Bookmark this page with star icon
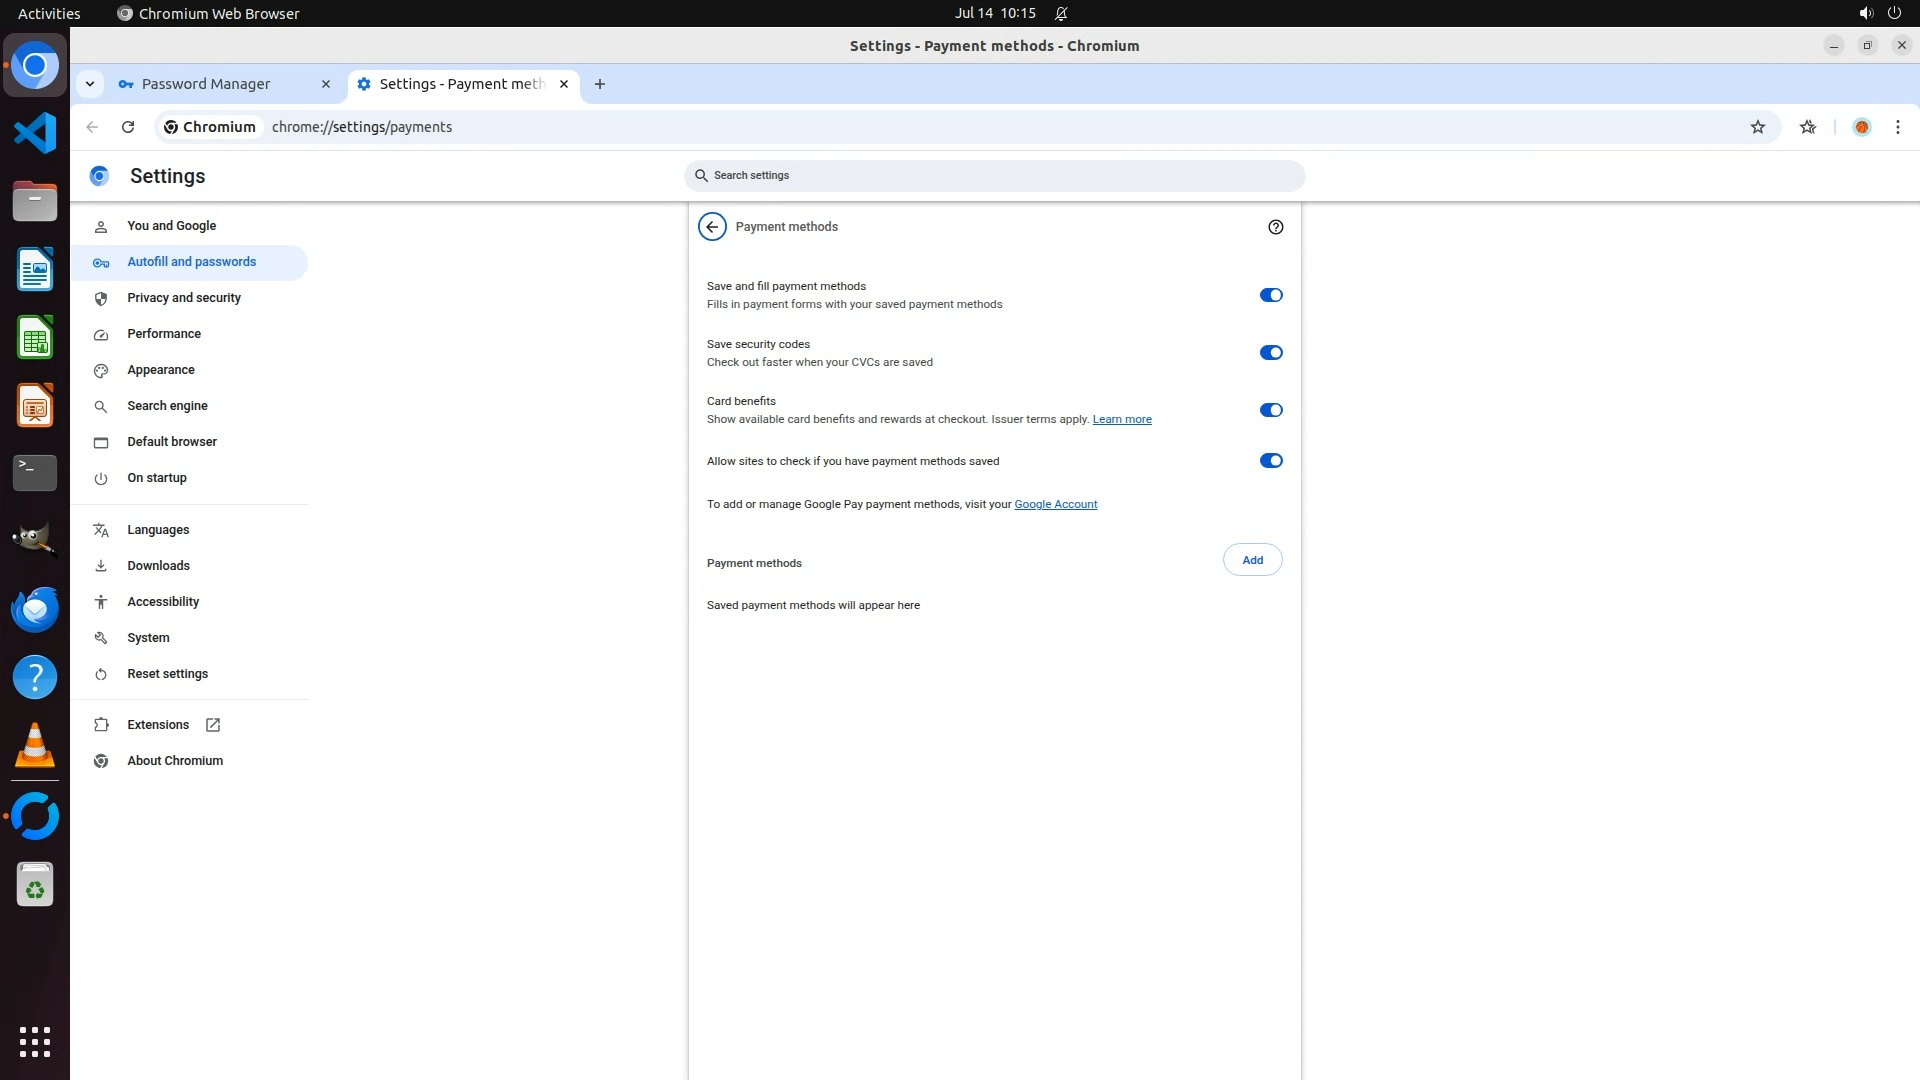The width and height of the screenshot is (1920, 1080). tap(1757, 127)
